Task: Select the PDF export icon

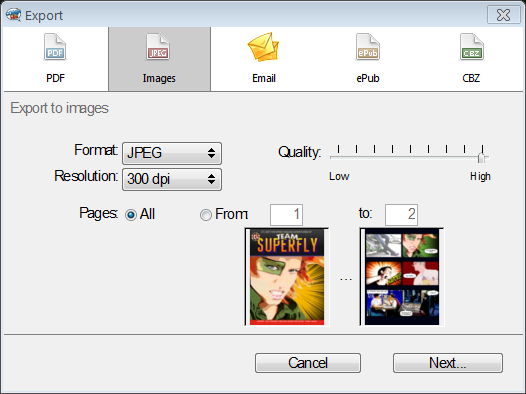Action: point(55,47)
